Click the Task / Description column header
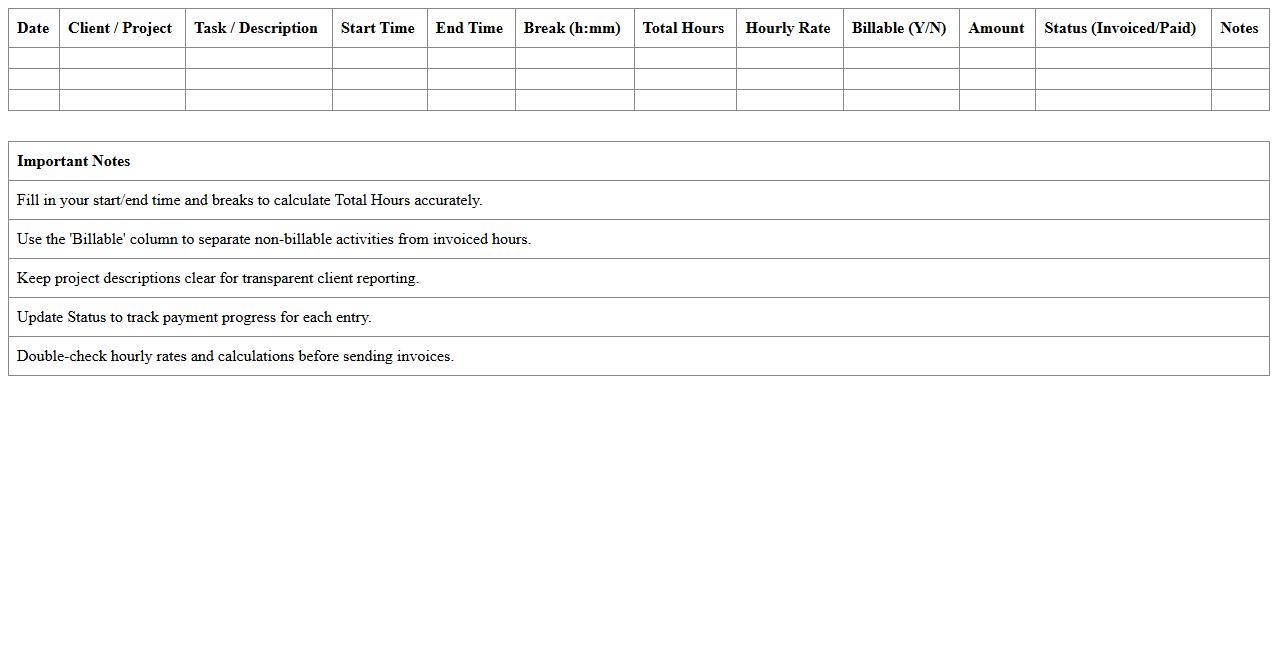The height and width of the screenshot is (650, 1278). pos(256,28)
